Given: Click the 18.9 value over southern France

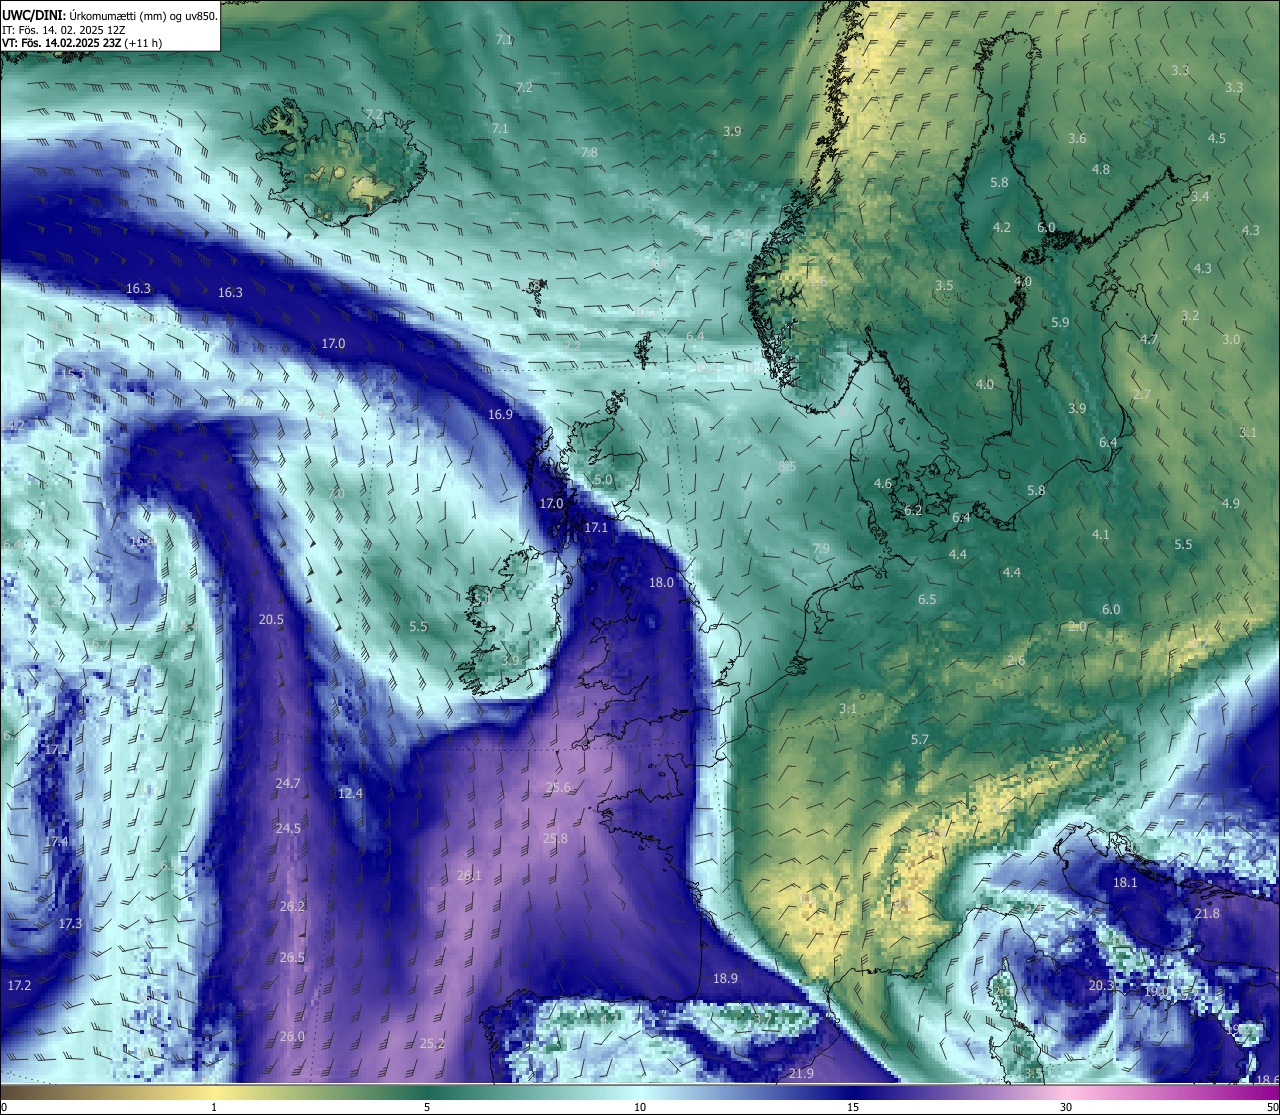Looking at the screenshot, I should click(x=725, y=978).
